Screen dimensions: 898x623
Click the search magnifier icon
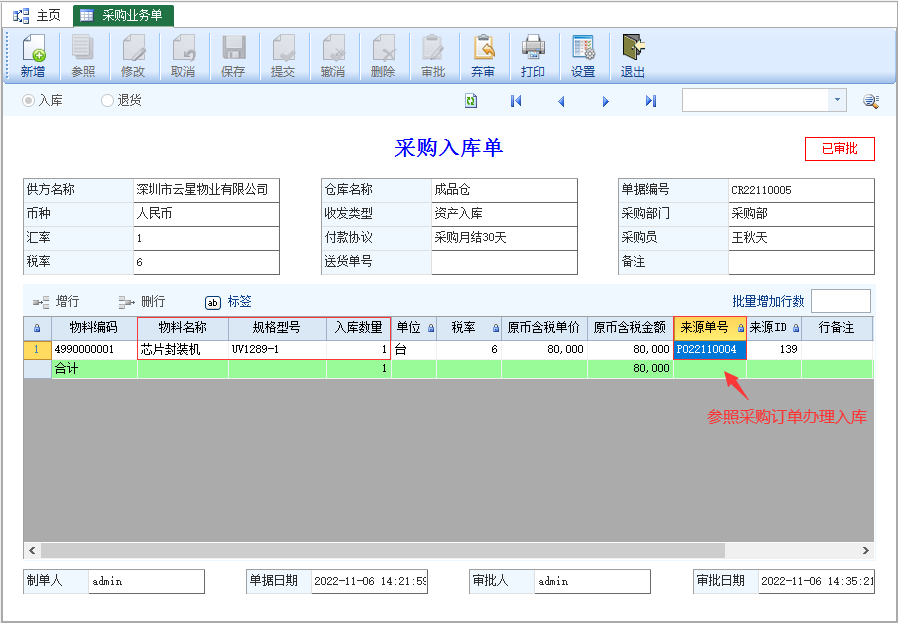(871, 101)
